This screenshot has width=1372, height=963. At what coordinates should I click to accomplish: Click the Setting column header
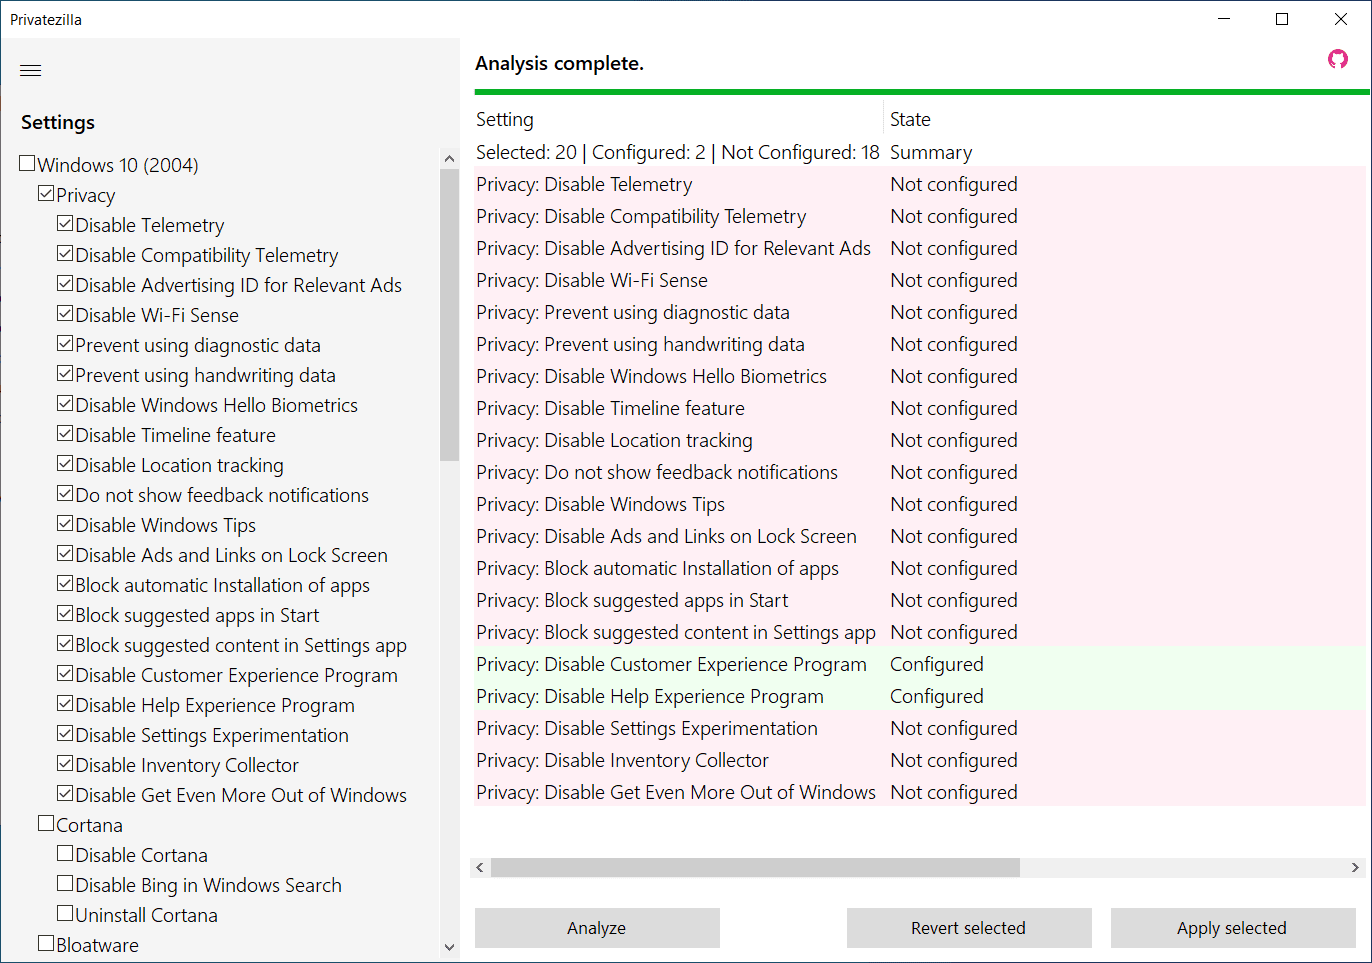tap(505, 119)
